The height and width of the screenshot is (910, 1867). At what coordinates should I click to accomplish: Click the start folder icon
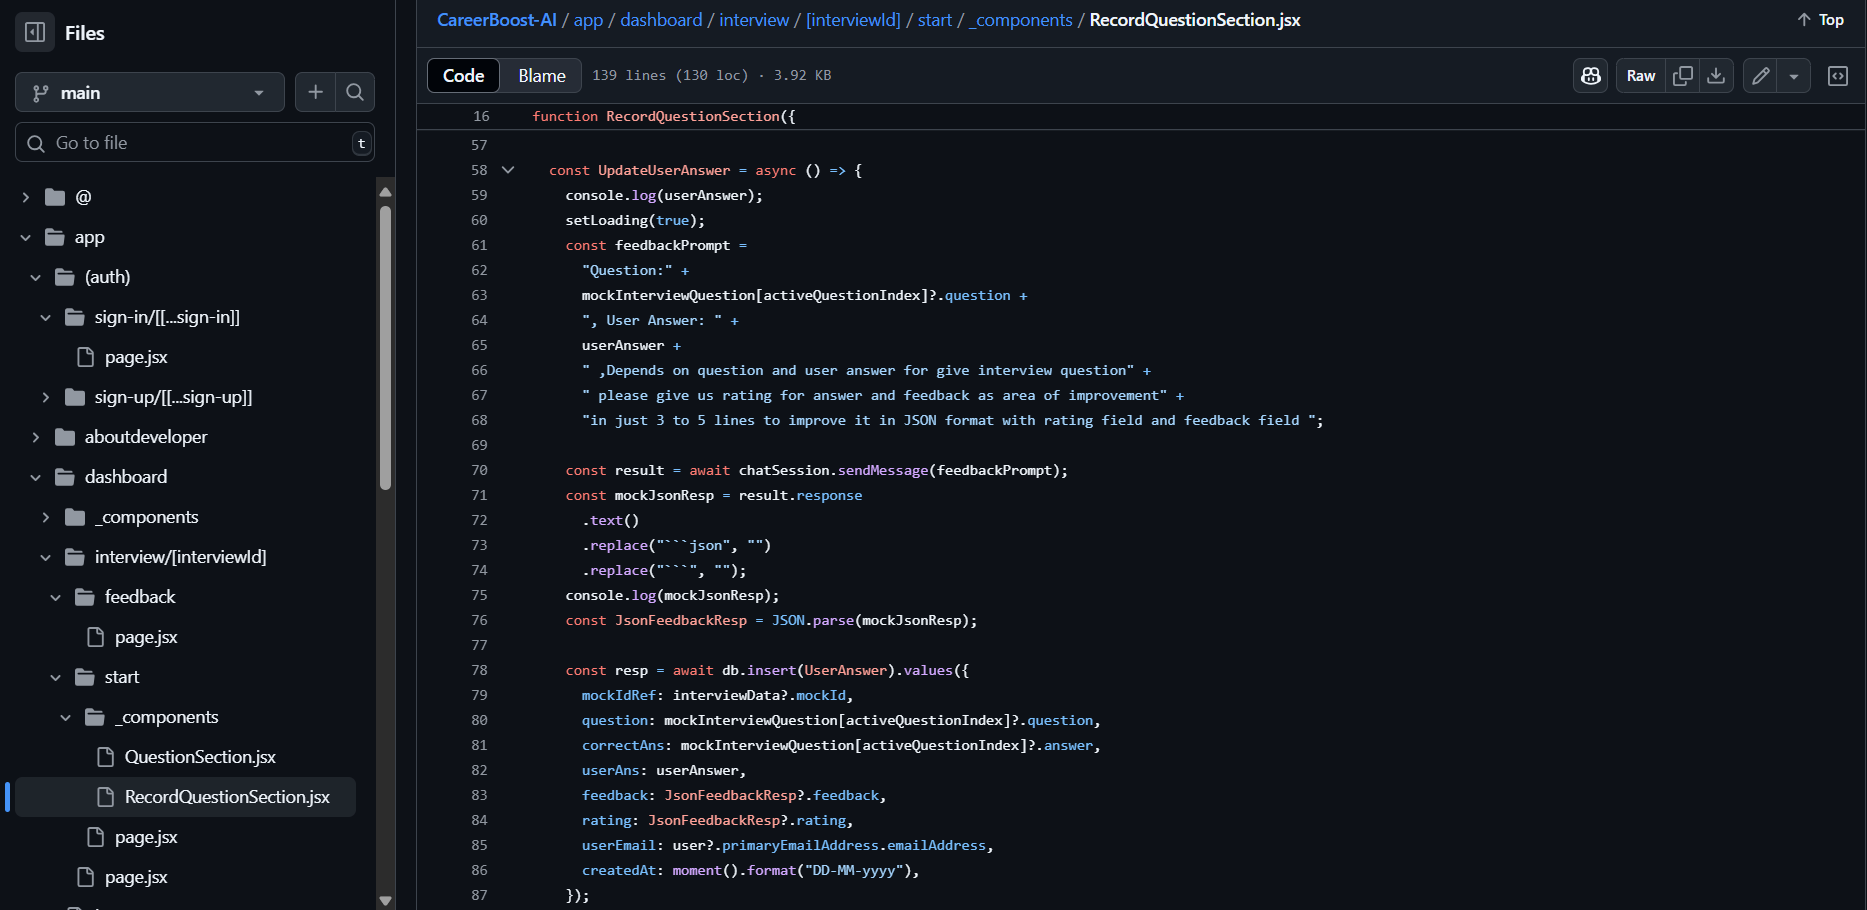pos(85,677)
